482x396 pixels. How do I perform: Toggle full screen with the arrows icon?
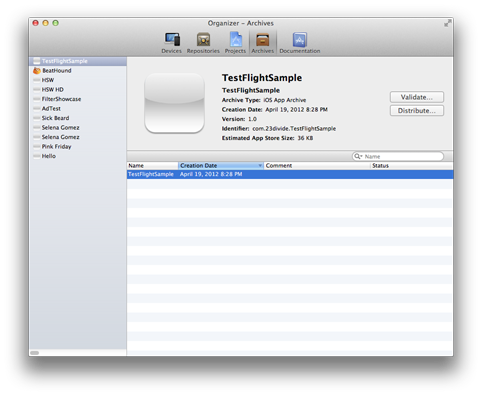[x=447, y=23]
